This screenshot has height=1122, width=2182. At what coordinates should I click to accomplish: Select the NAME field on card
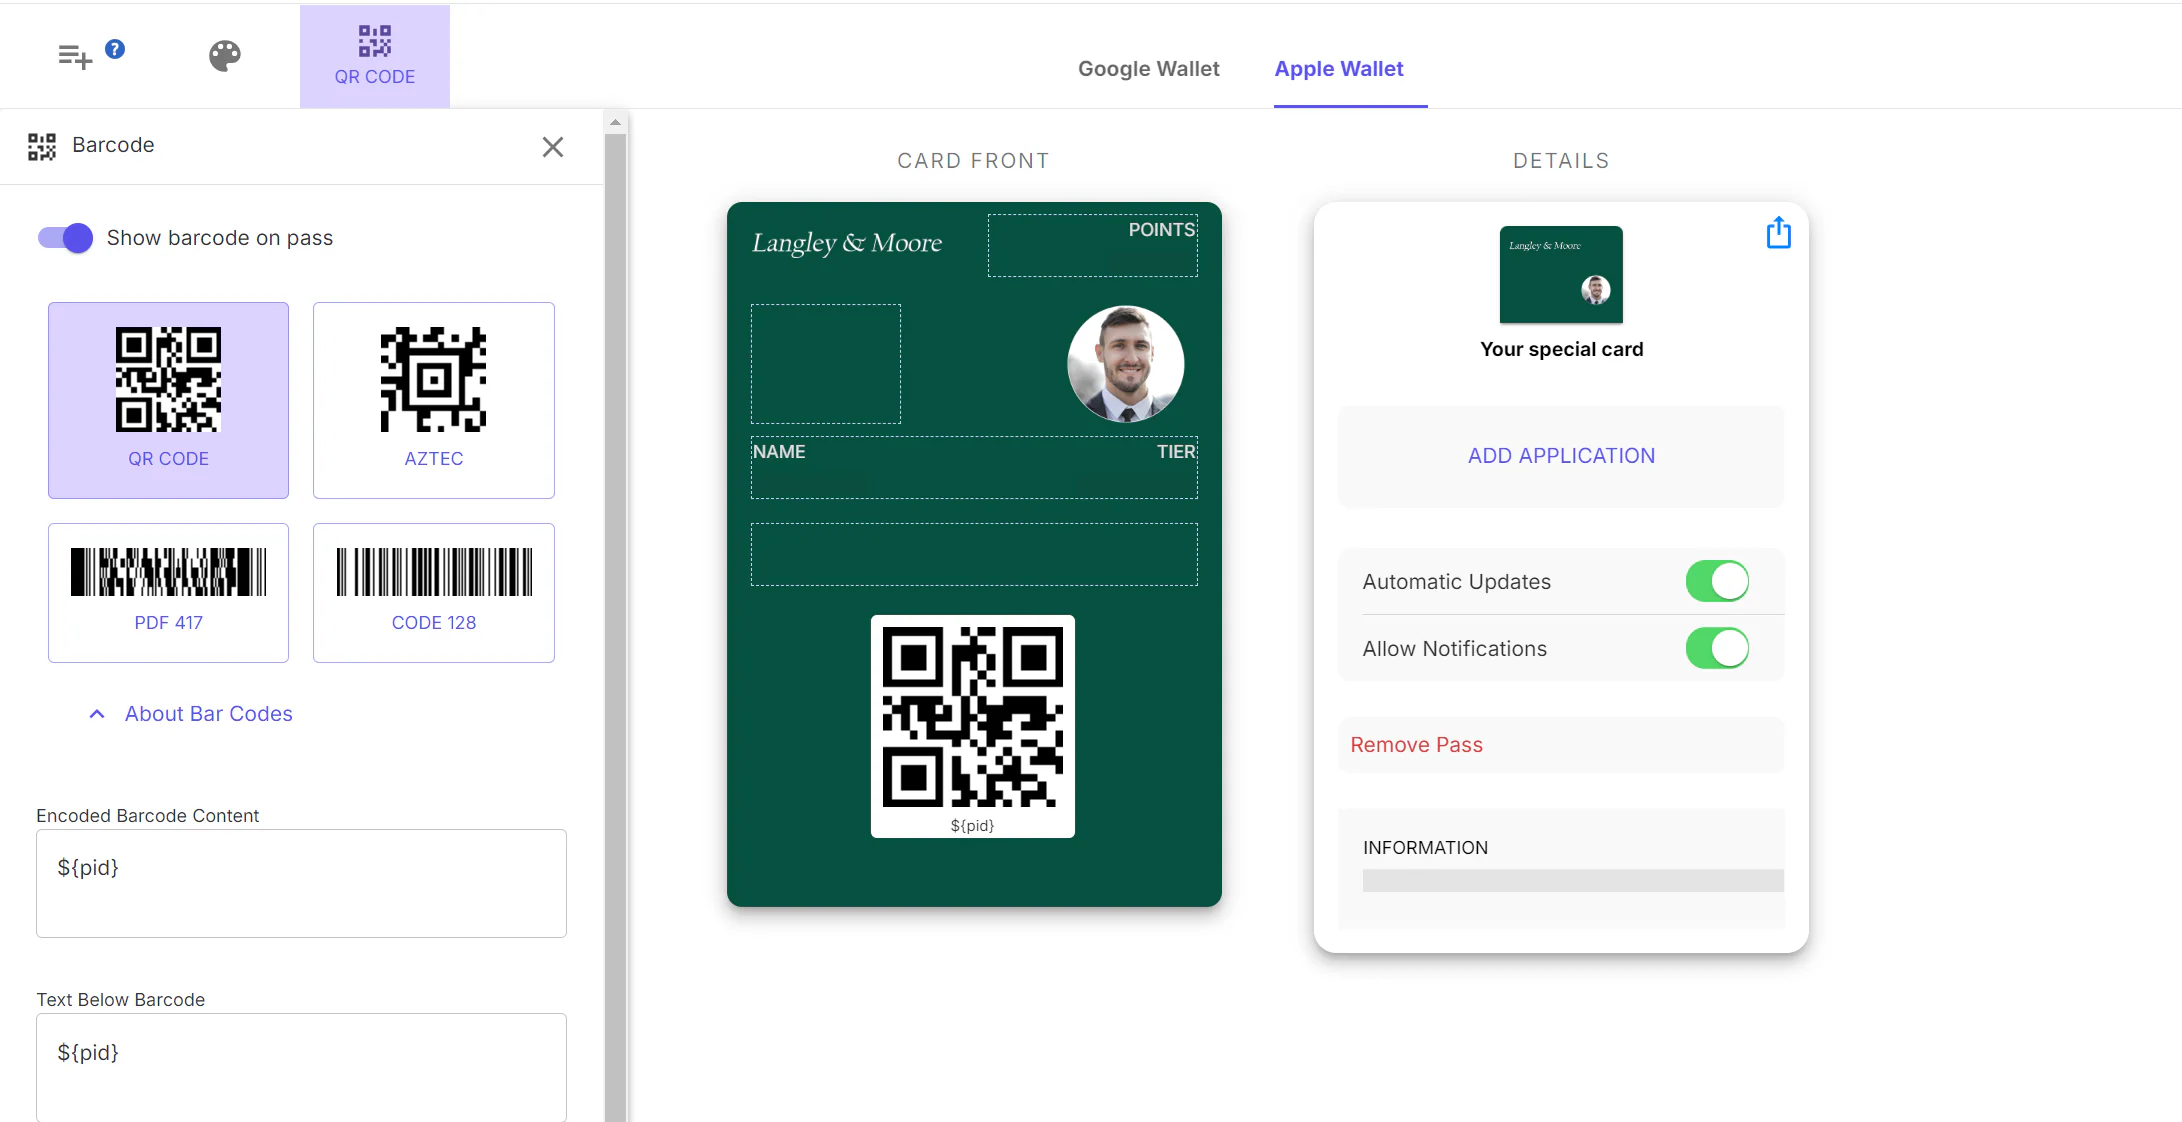pyautogui.click(x=780, y=452)
